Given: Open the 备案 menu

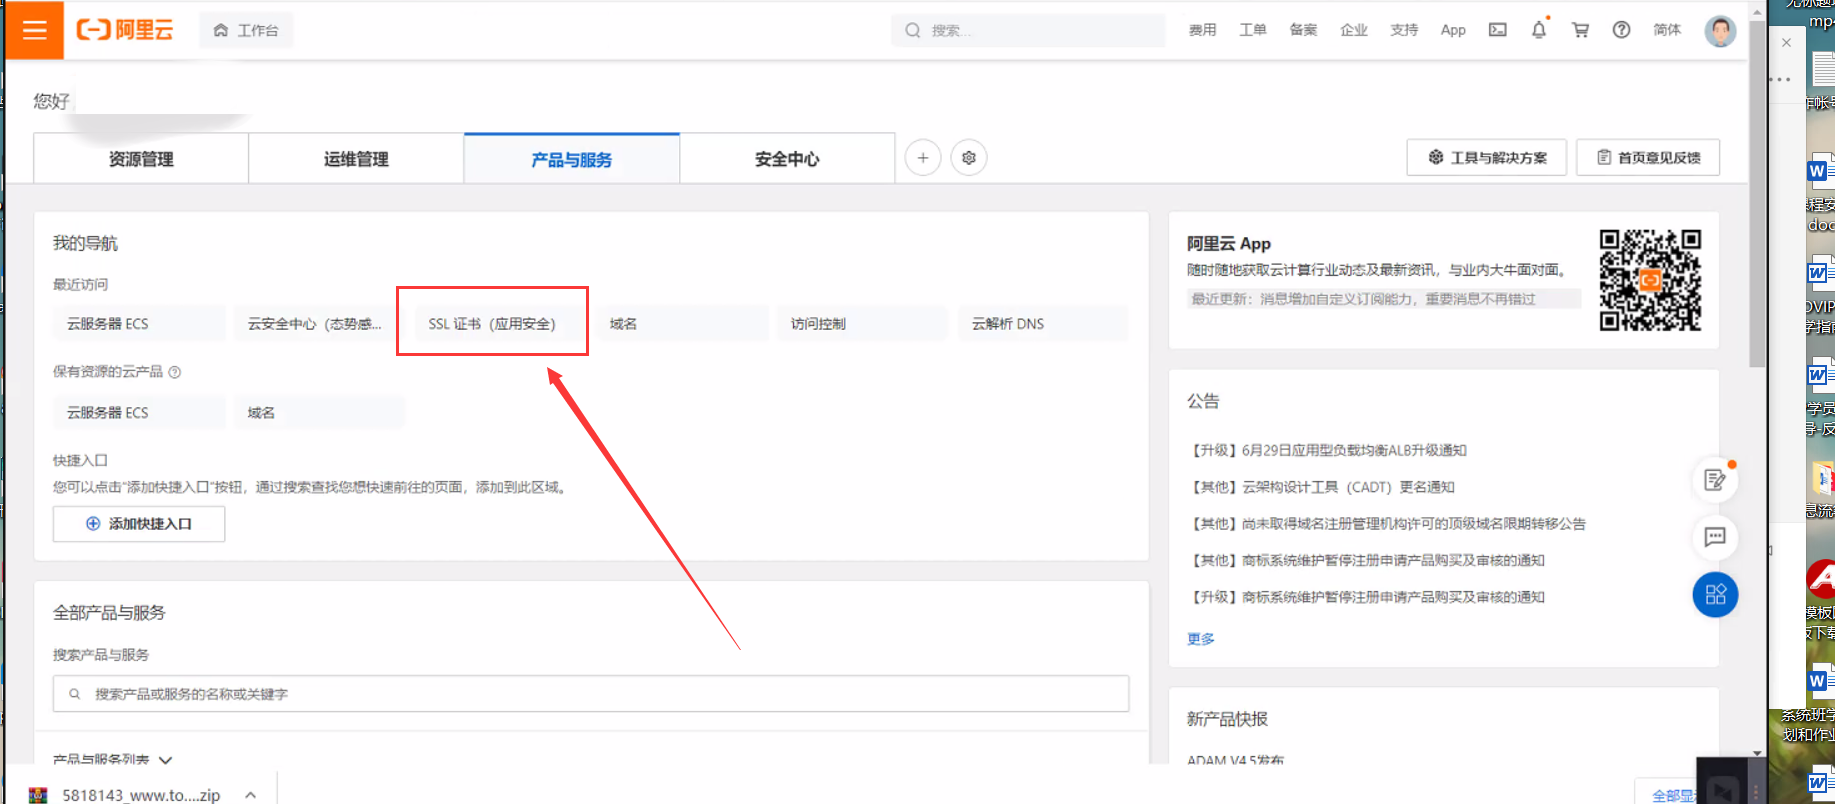Looking at the screenshot, I should [x=1303, y=30].
